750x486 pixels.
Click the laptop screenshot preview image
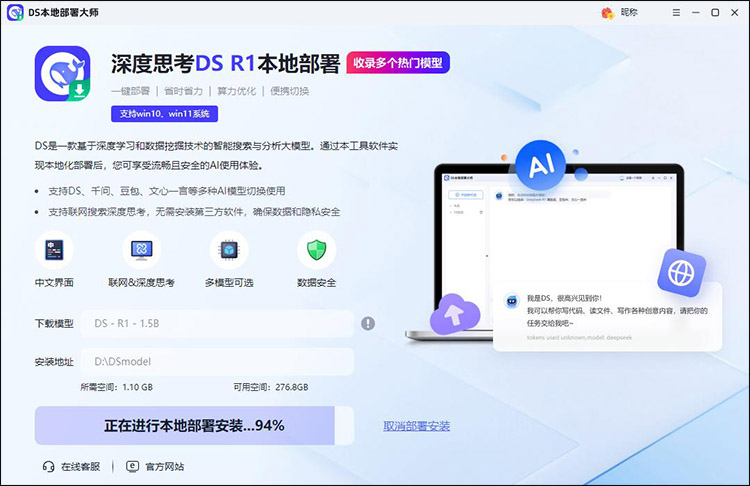(x=559, y=254)
